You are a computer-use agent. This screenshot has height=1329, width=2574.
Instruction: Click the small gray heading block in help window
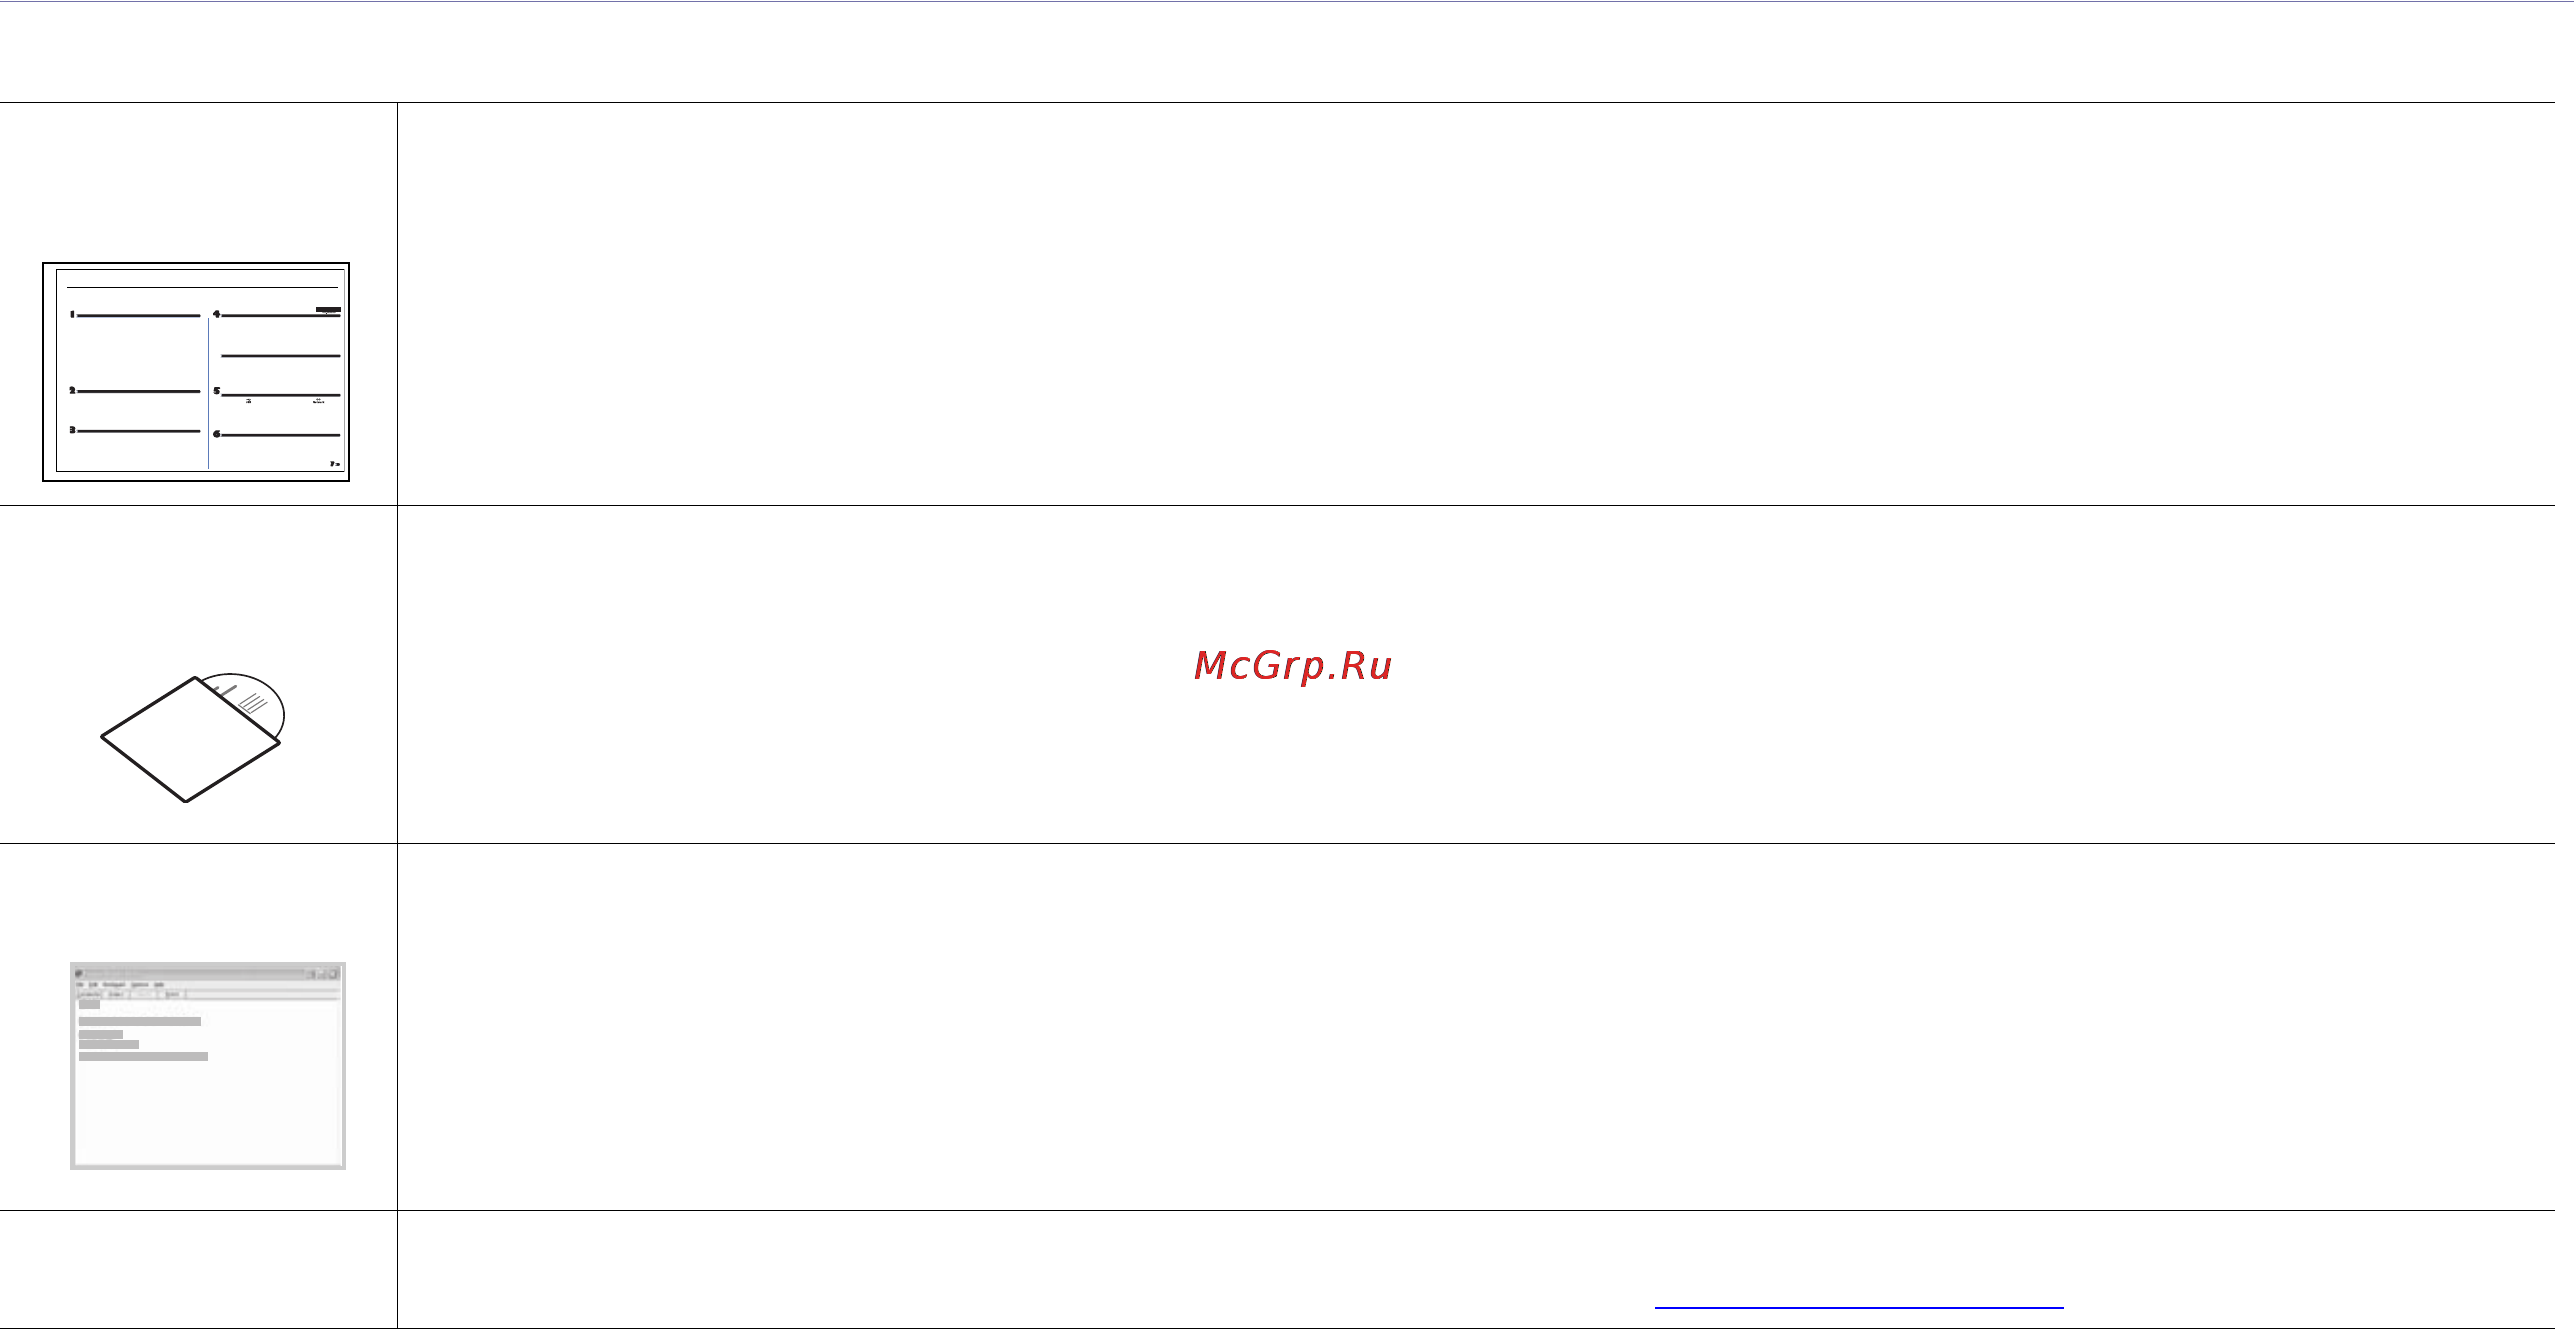click(89, 1005)
